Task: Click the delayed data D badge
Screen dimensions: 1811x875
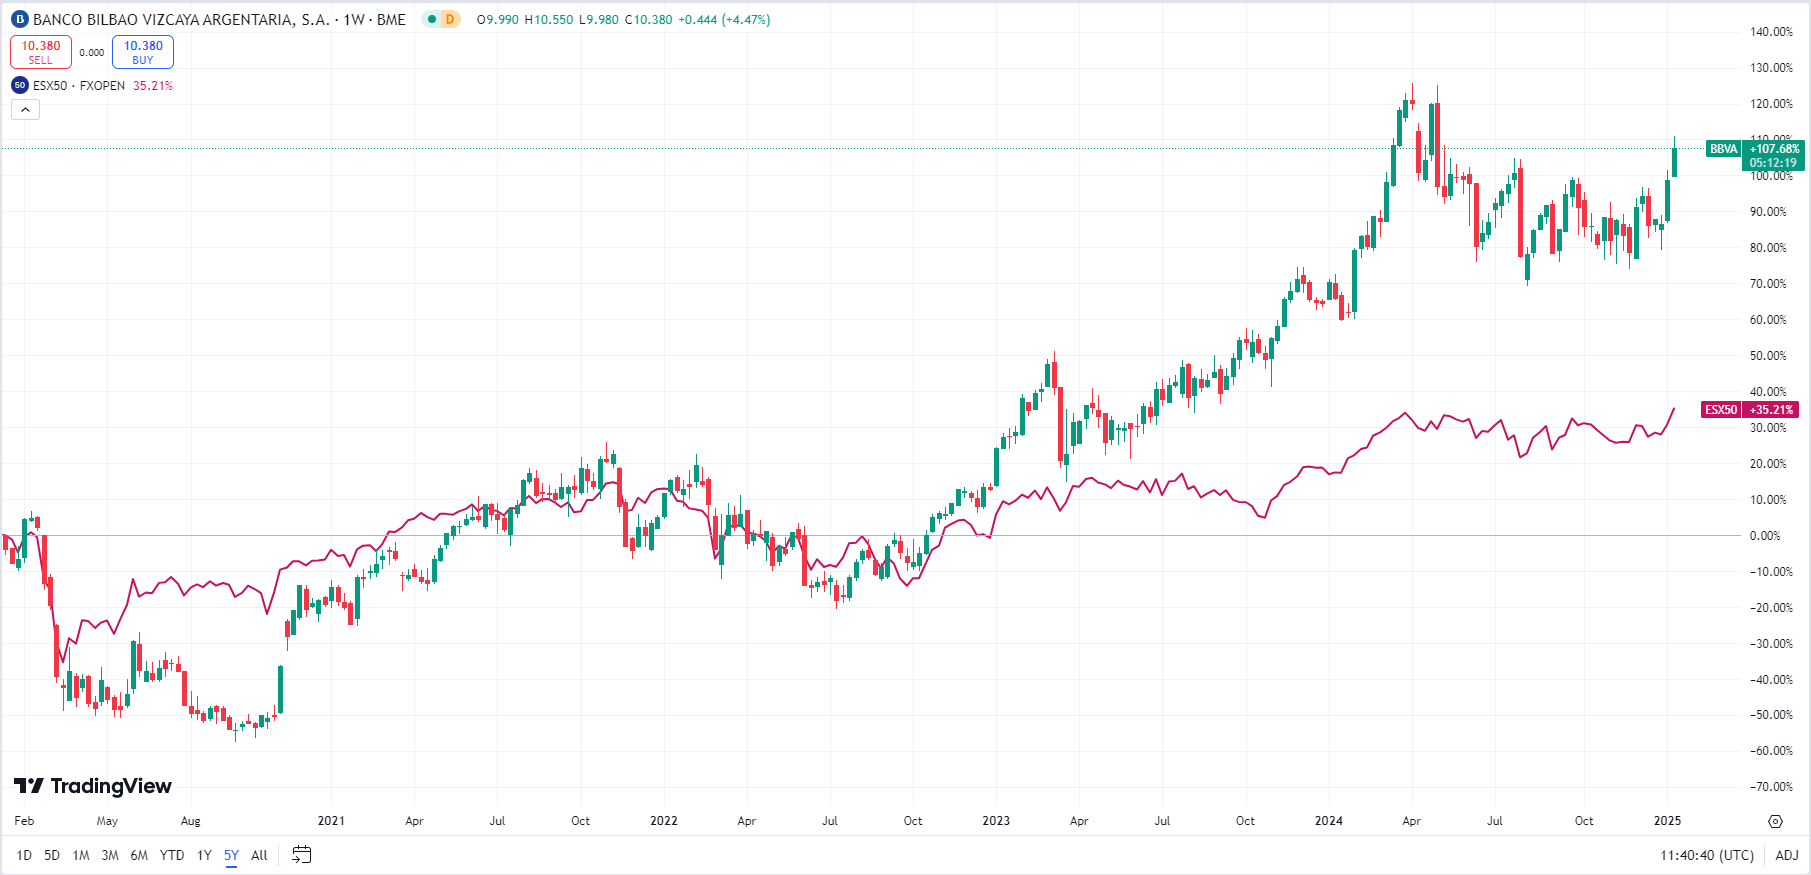Action: pos(450,19)
